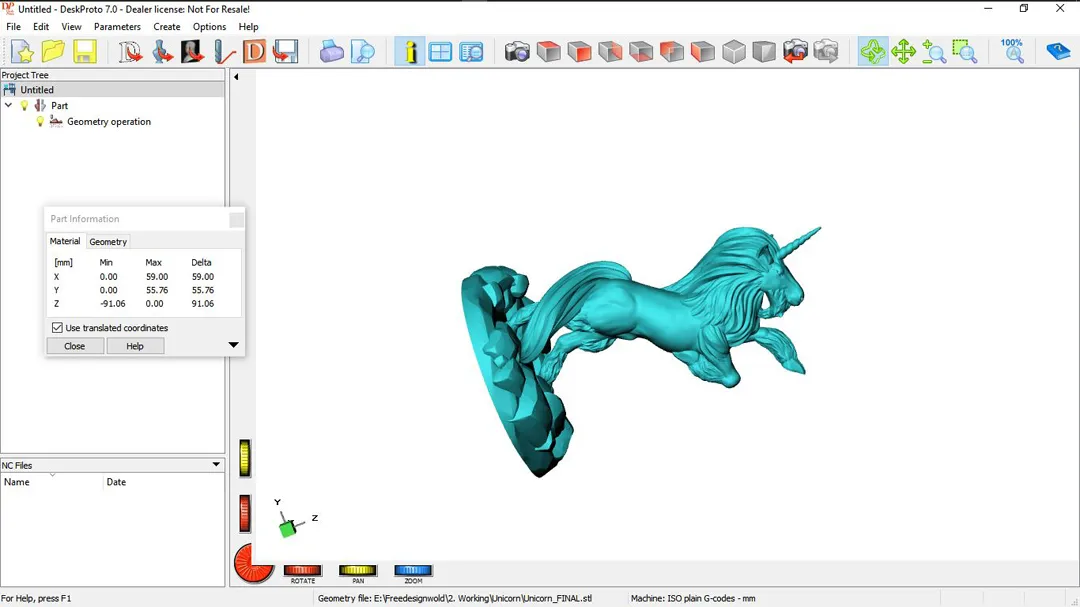Click the Load Geometry 3D letter icon
Image resolution: width=1080 pixels, height=607 pixels.
tap(129, 52)
